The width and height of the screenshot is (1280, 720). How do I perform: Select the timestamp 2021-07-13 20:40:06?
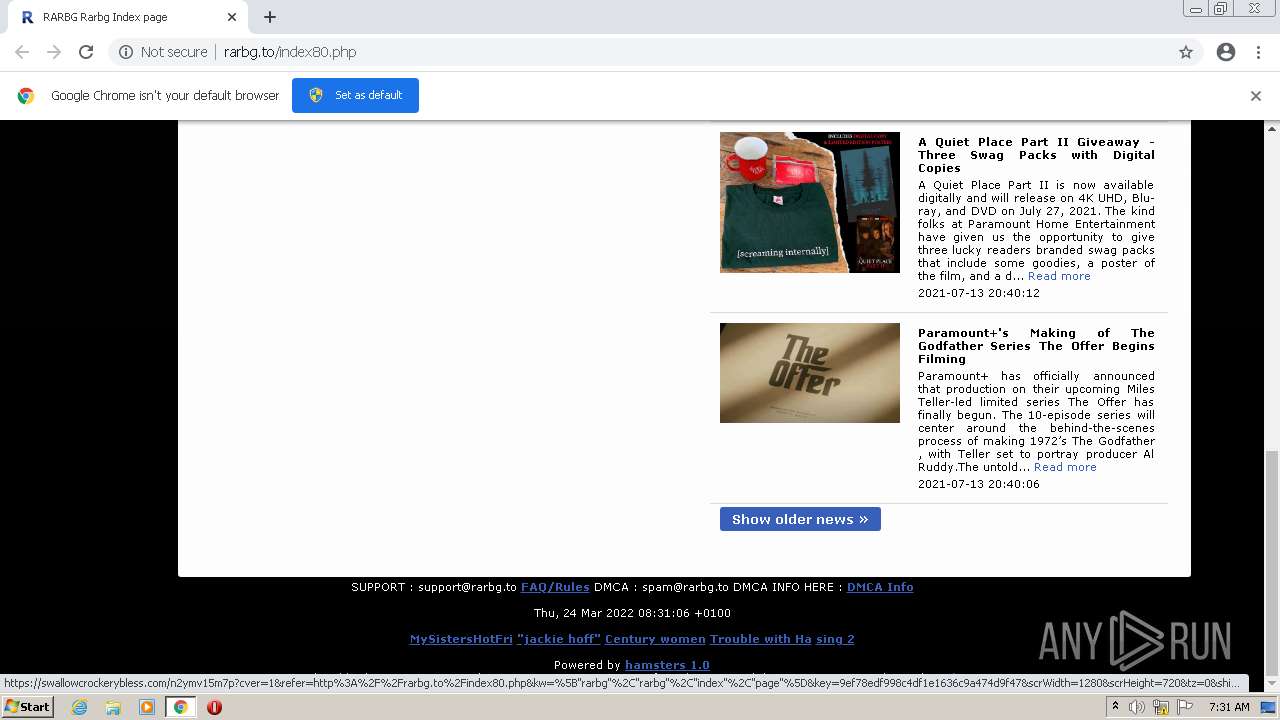(979, 484)
